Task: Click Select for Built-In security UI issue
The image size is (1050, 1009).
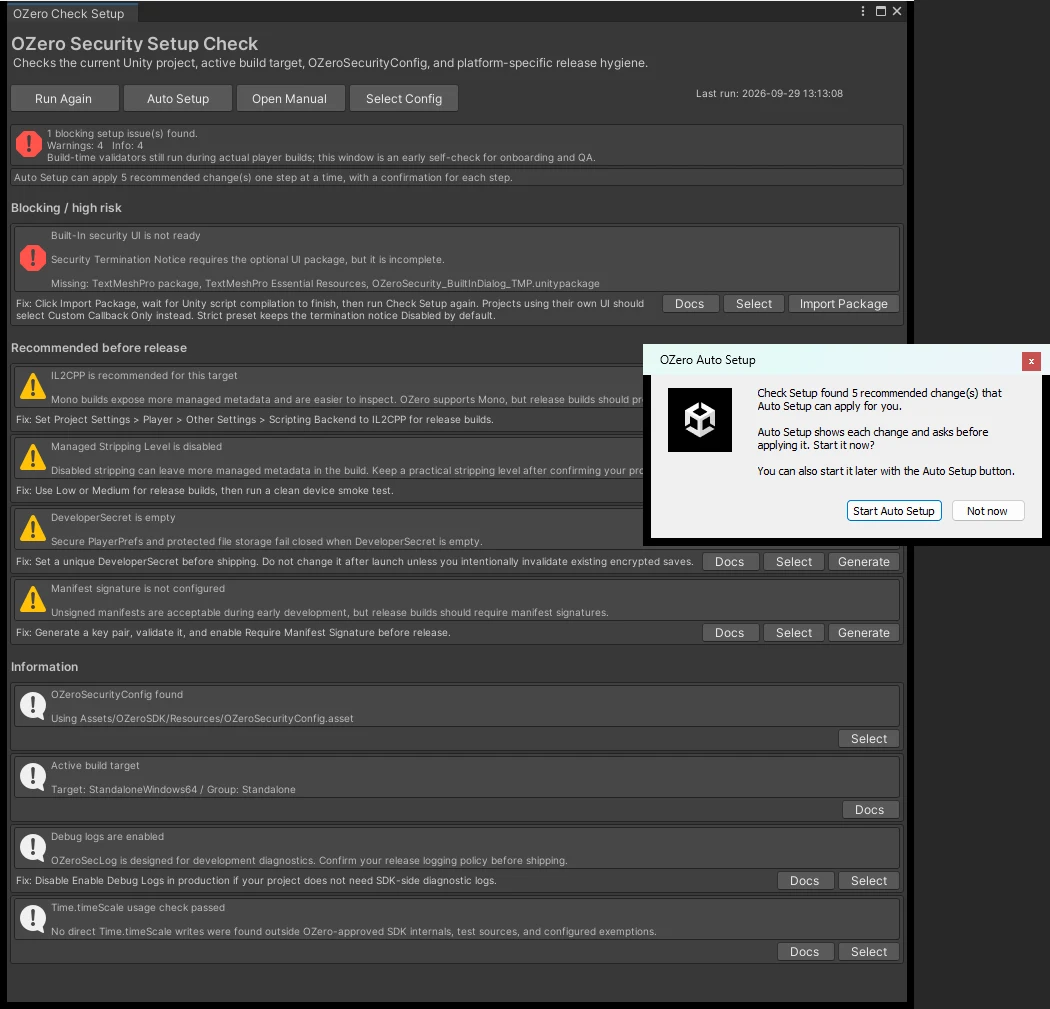Action: pyautogui.click(x=754, y=304)
